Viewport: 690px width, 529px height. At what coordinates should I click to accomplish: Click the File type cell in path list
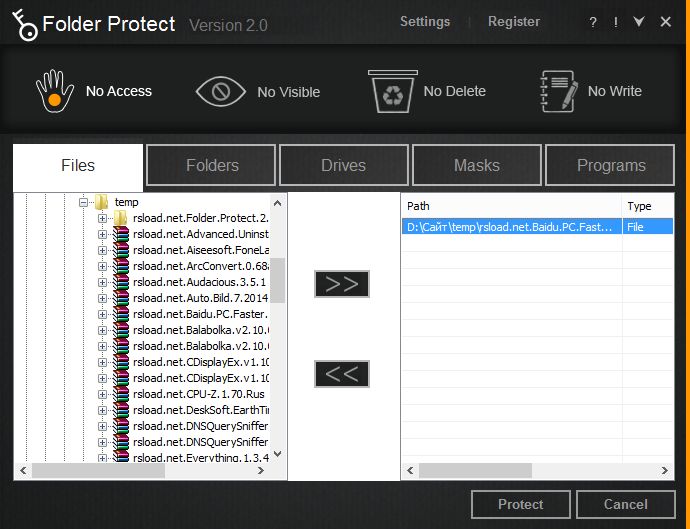pos(648,227)
